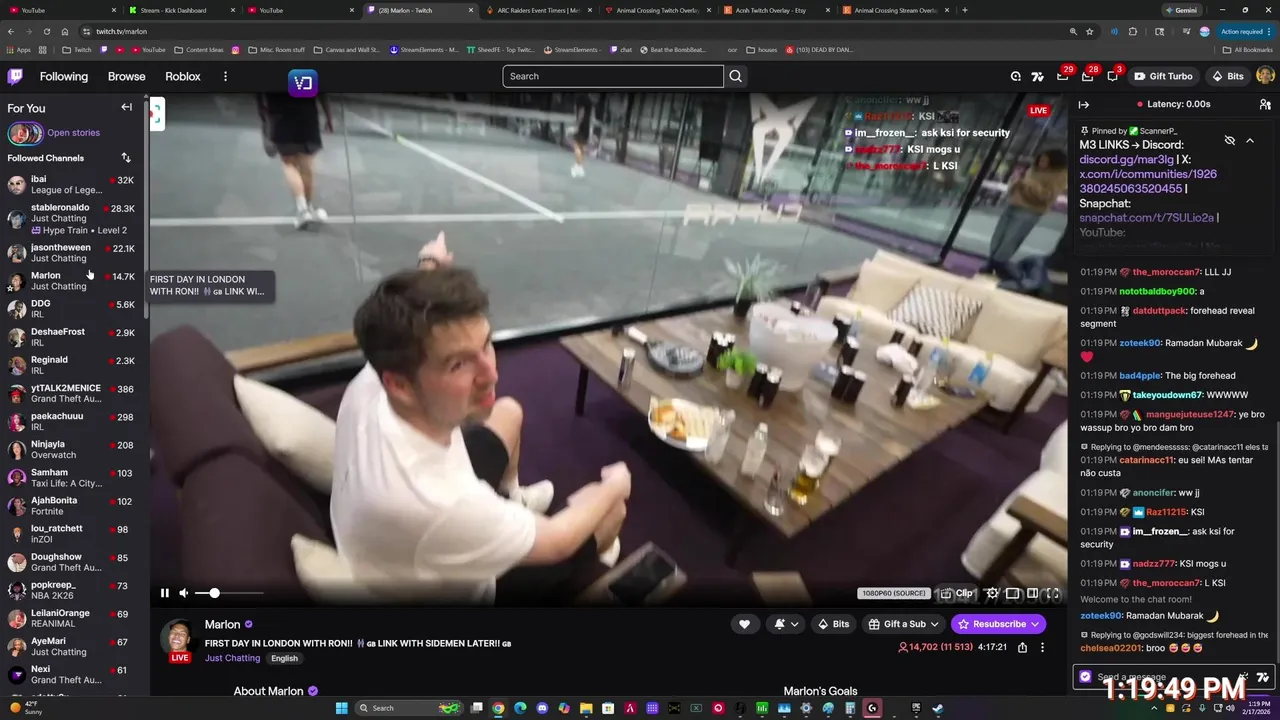The image size is (1280, 720).
Task: Click the heart follow button
Action: 744,624
